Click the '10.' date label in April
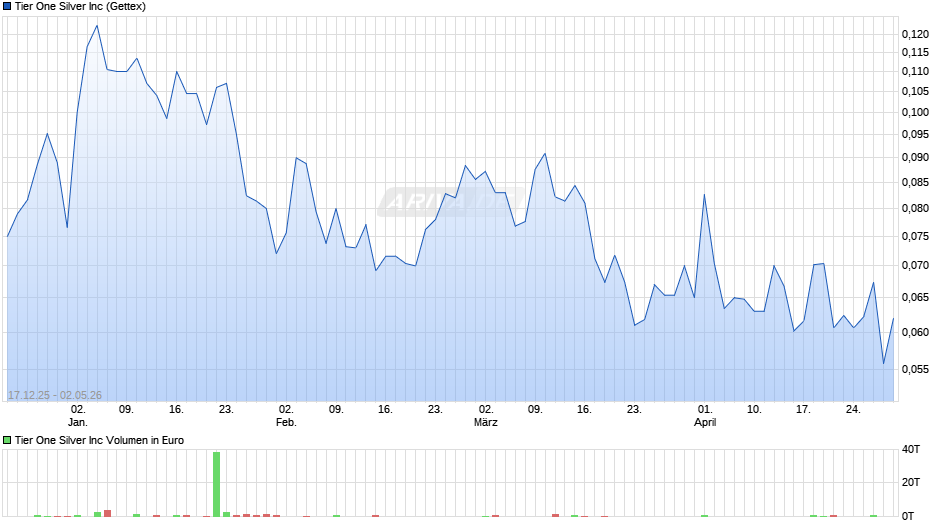This screenshot has width=940, height=526. pos(754,410)
